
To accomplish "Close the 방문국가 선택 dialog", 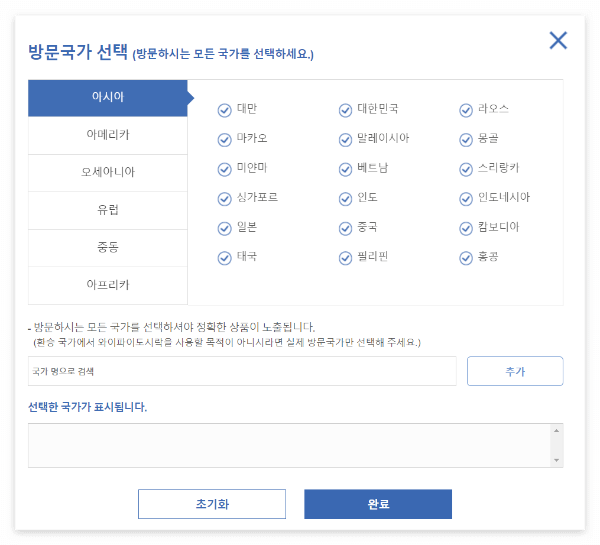I will 558,41.
